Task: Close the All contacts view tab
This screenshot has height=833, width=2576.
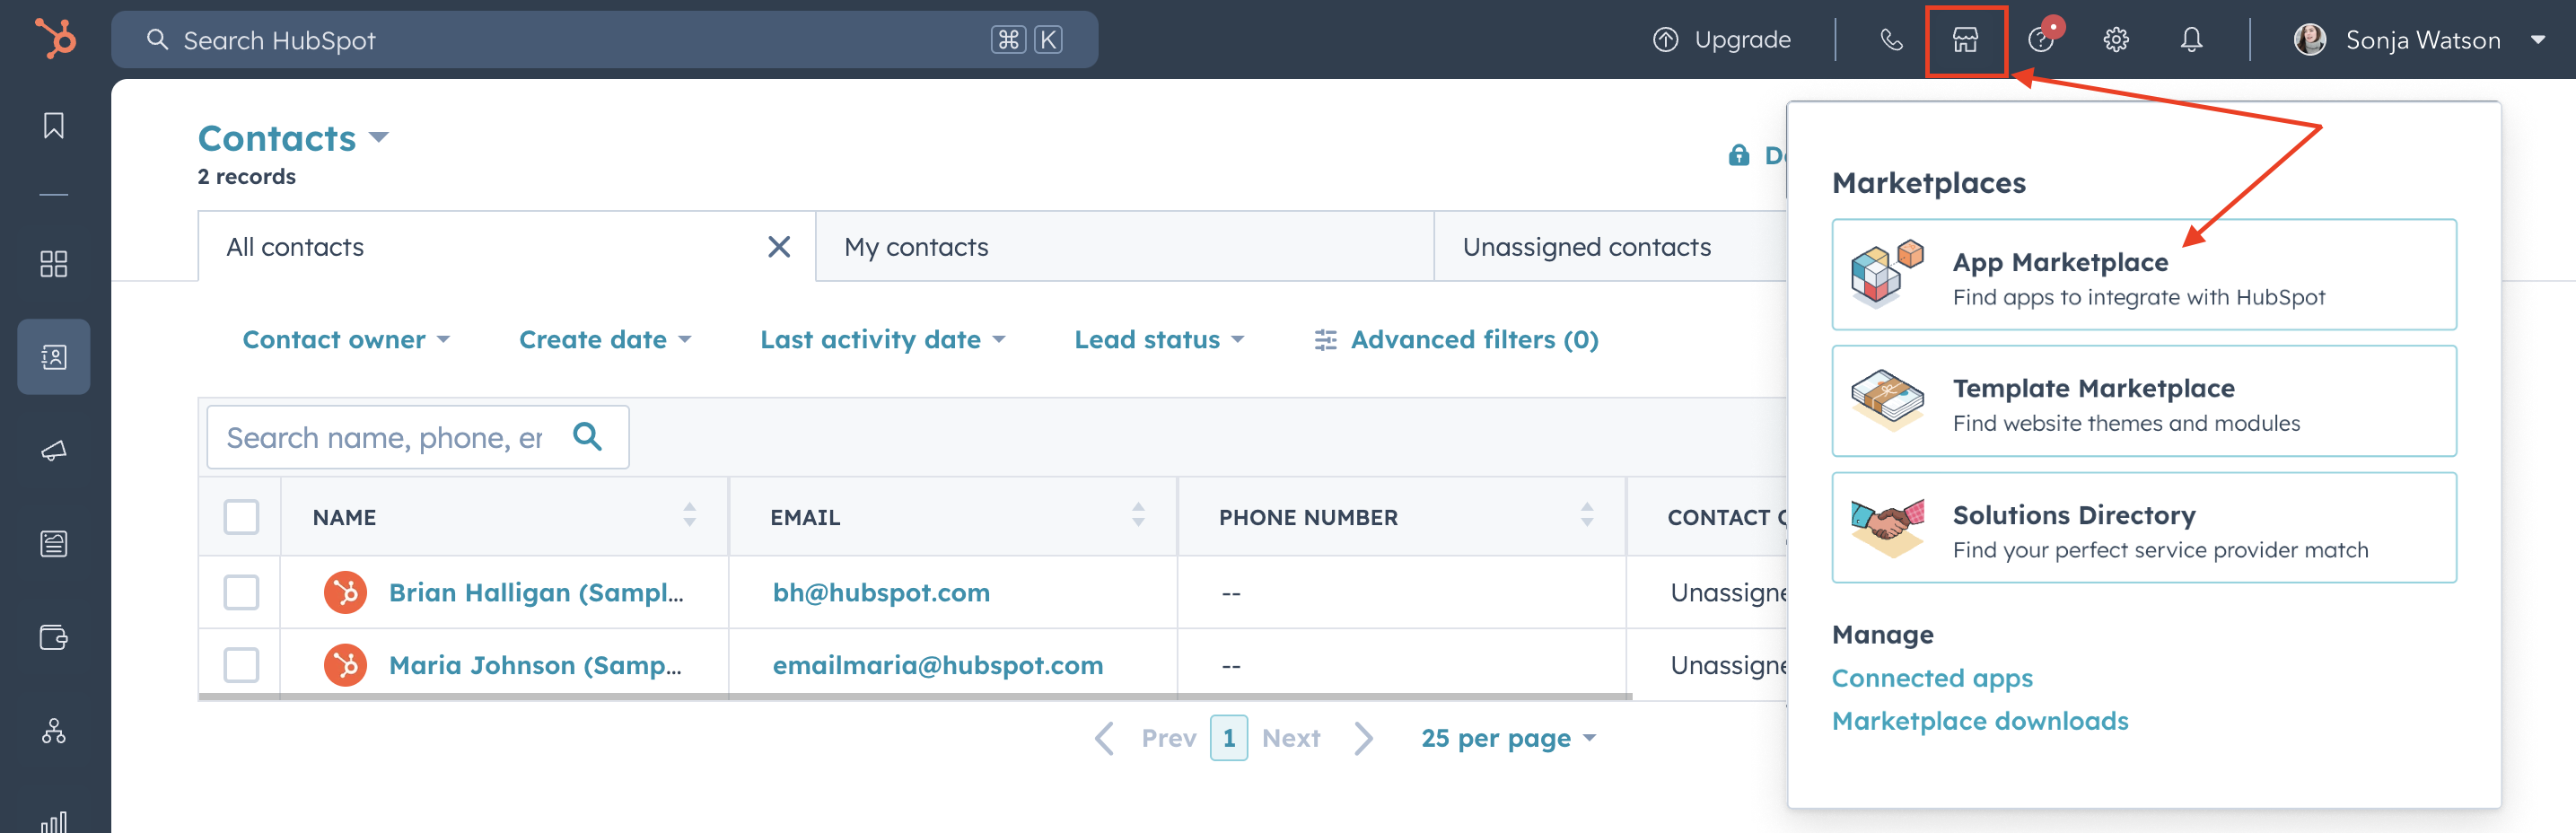Action: tap(779, 247)
